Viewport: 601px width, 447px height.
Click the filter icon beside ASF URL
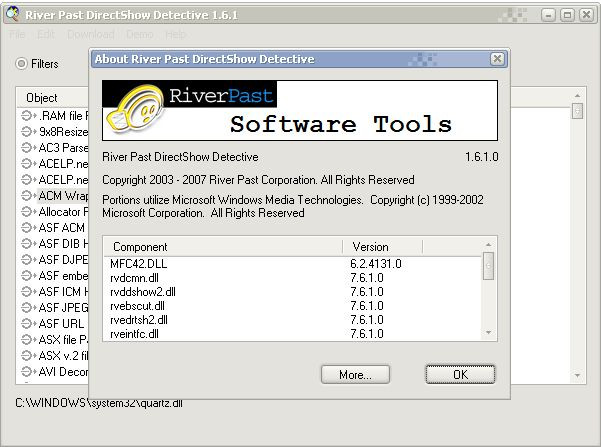28,324
